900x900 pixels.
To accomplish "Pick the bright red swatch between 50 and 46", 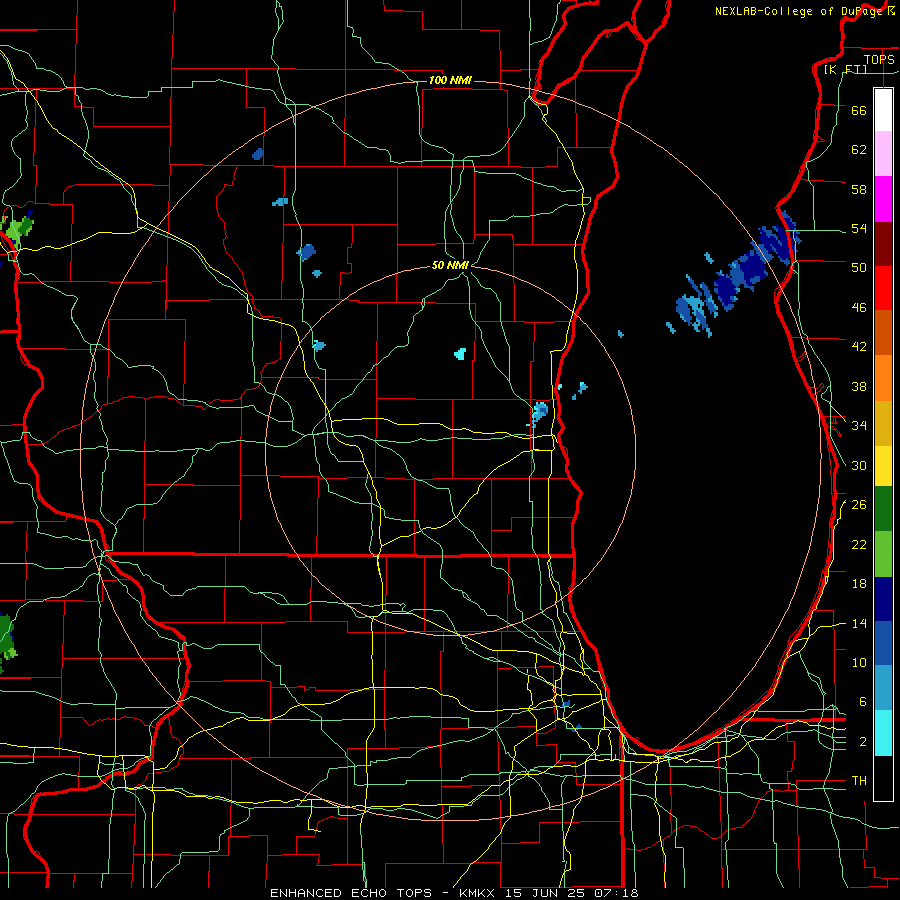I will 883,288.
